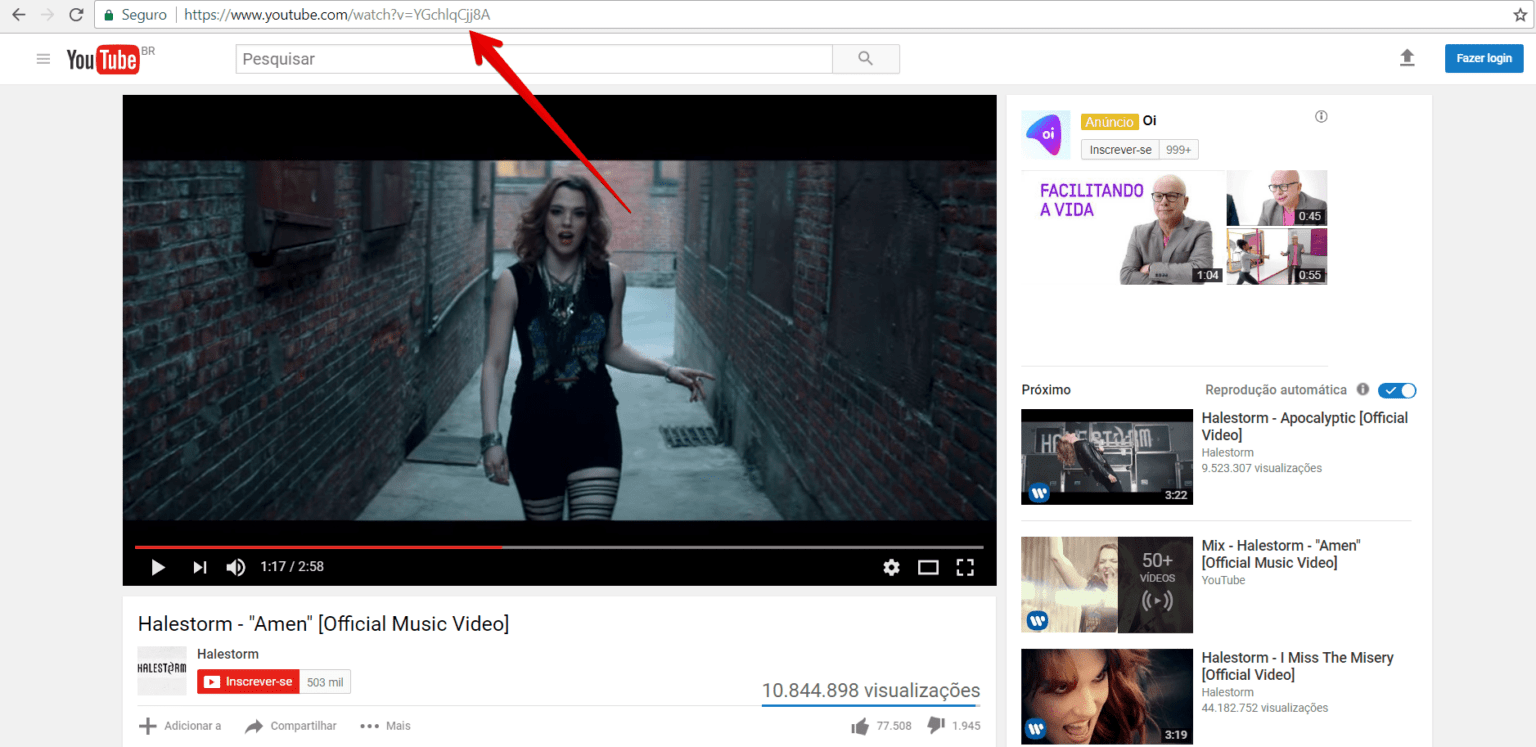Click the 503 mil subscriber count
The width and height of the screenshot is (1536, 747).
pyautogui.click(x=325, y=682)
